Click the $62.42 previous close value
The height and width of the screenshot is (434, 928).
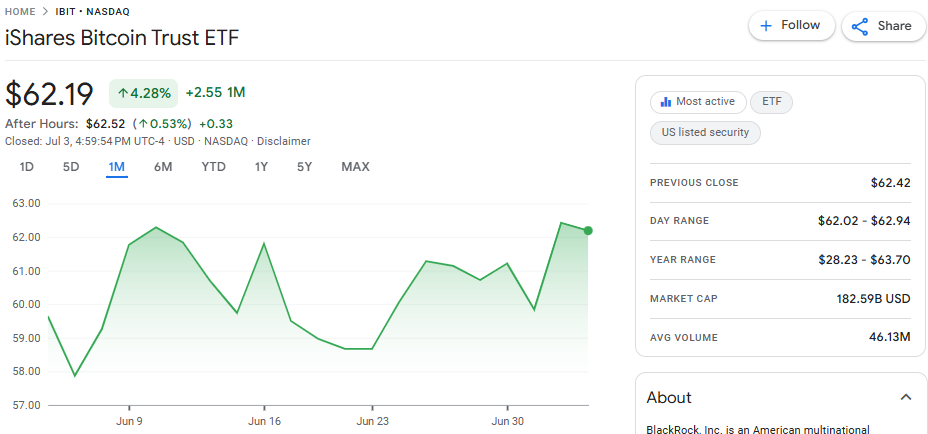890,183
